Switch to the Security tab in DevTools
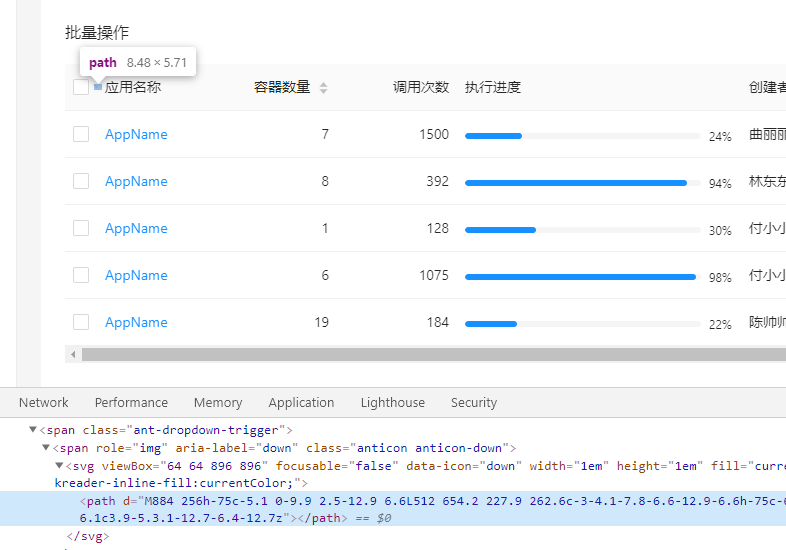786x550 pixels. [474, 403]
